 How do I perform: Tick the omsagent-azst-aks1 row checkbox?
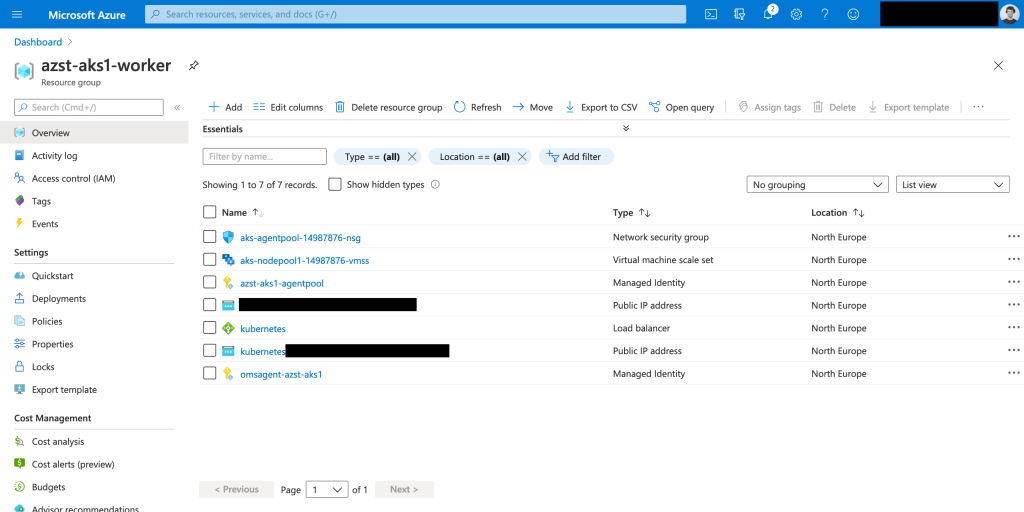tap(209, 374)
